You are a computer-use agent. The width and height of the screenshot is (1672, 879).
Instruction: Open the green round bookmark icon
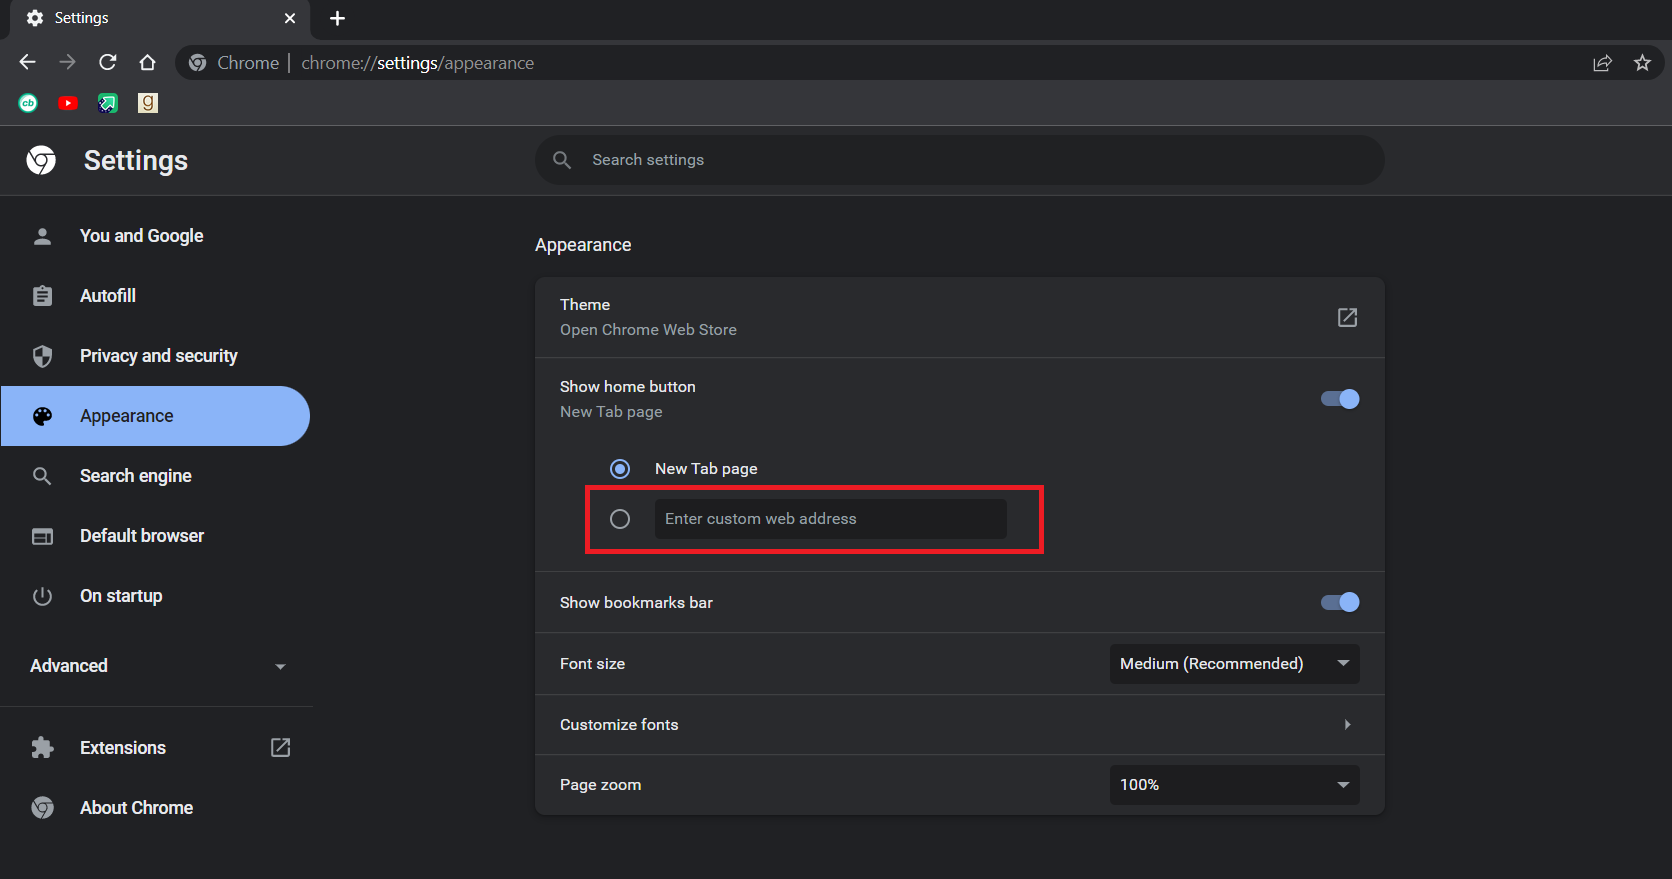point(28,103)
